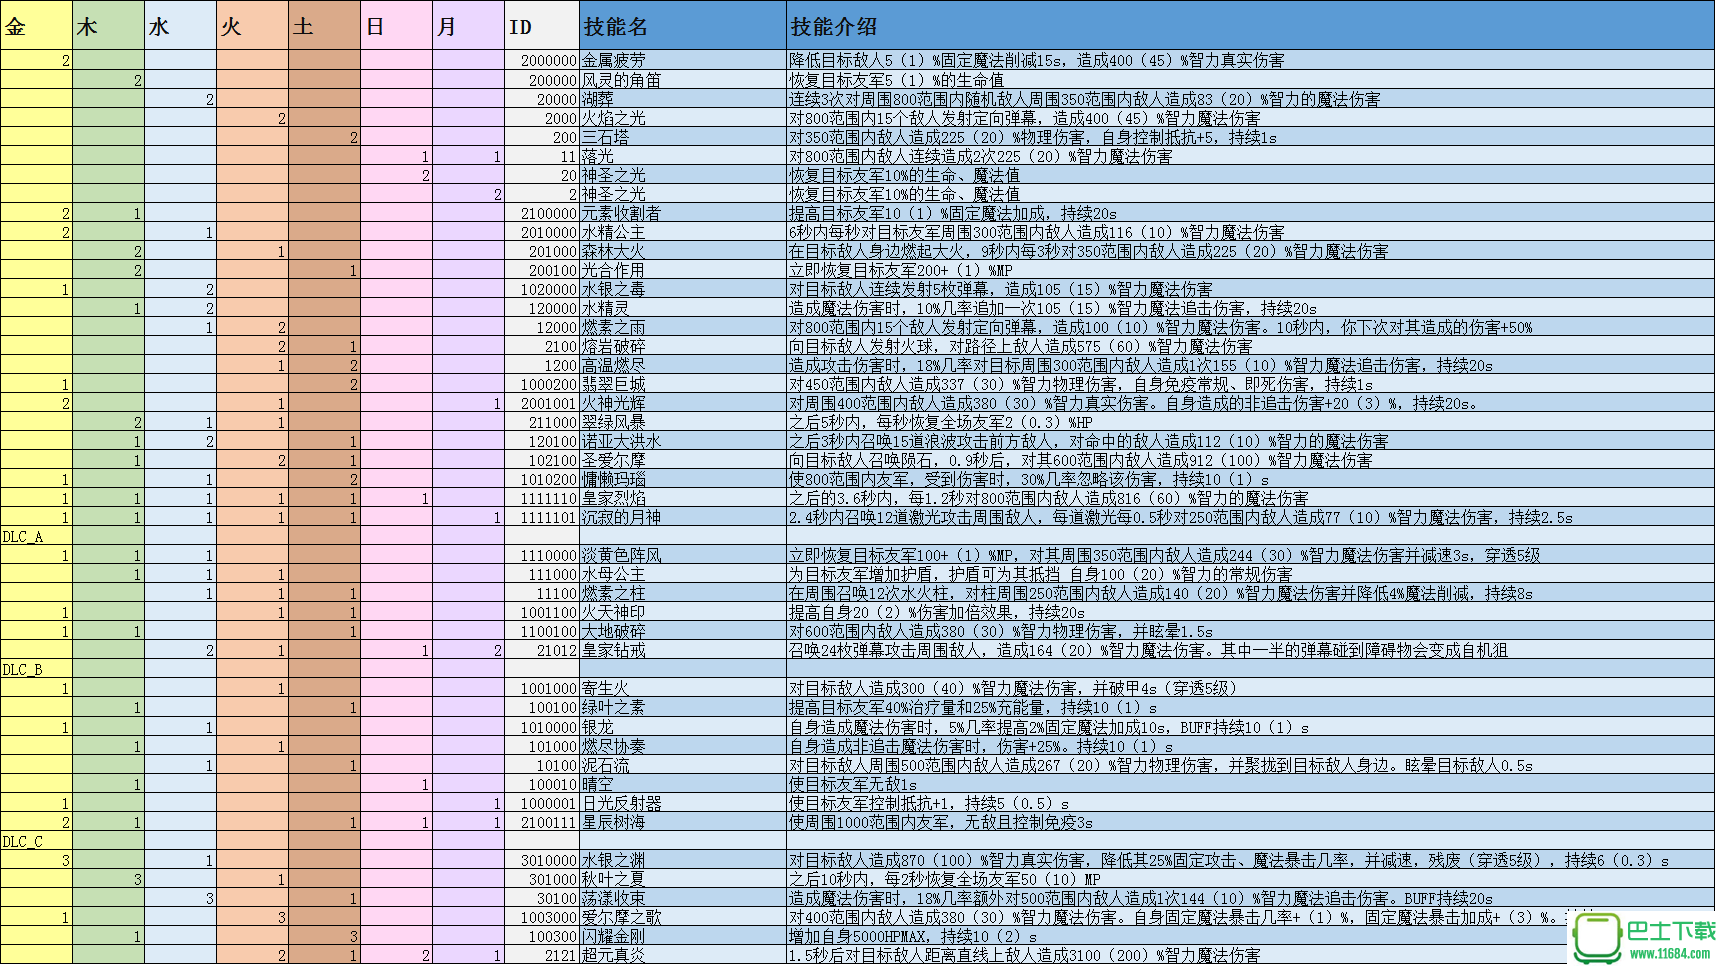Image resolution: width=1717 pixels, height=966 pixels.
Task: Select the ID cell 30100
Action: click(542, 898)
